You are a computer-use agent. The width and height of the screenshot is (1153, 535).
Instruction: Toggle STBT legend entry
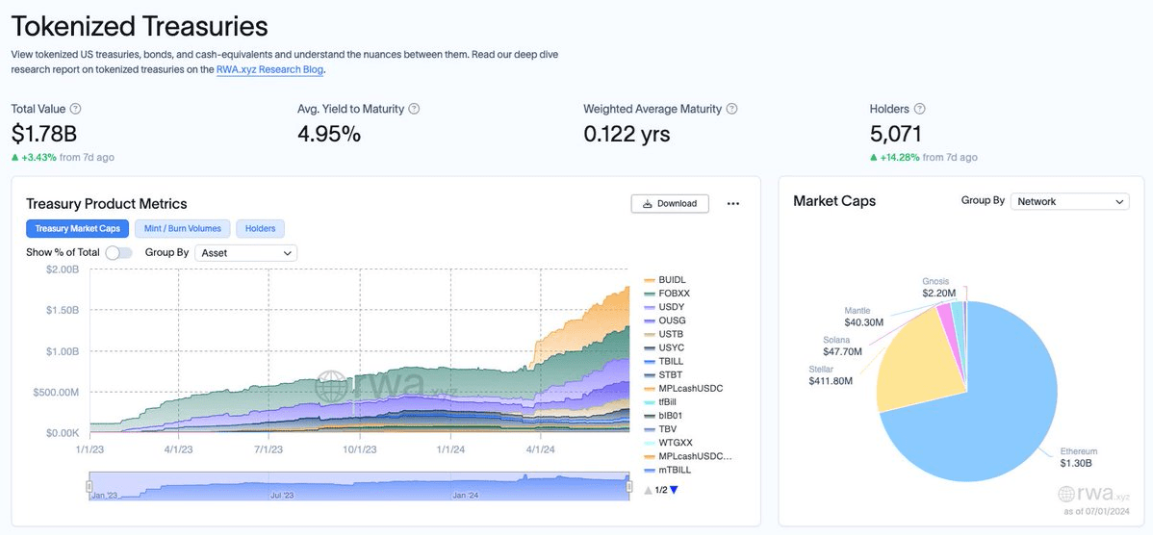[x=665, y=375]
